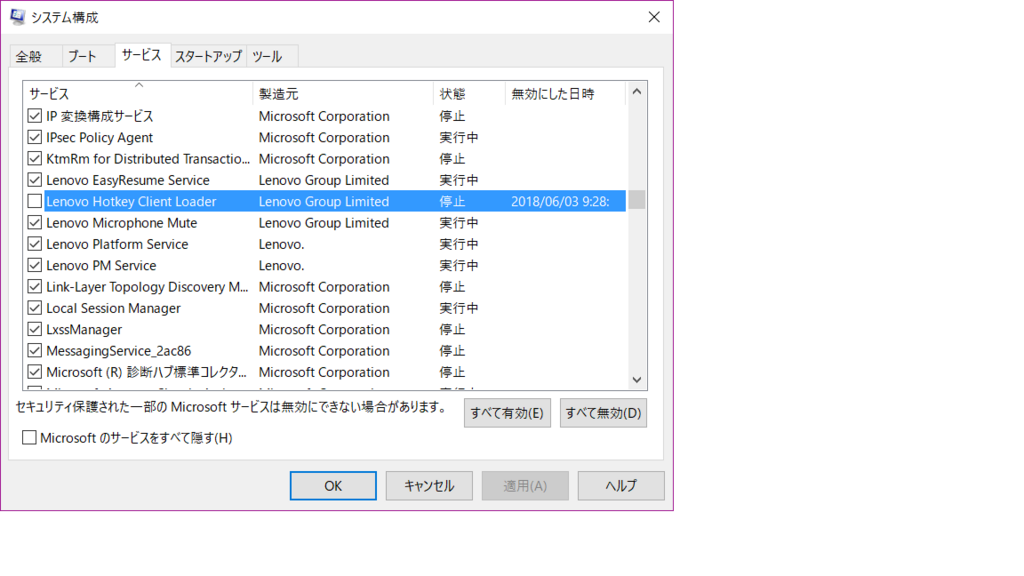Confirm with the OK button
This screenshot has height=576, width=1024.
(333, 486)
